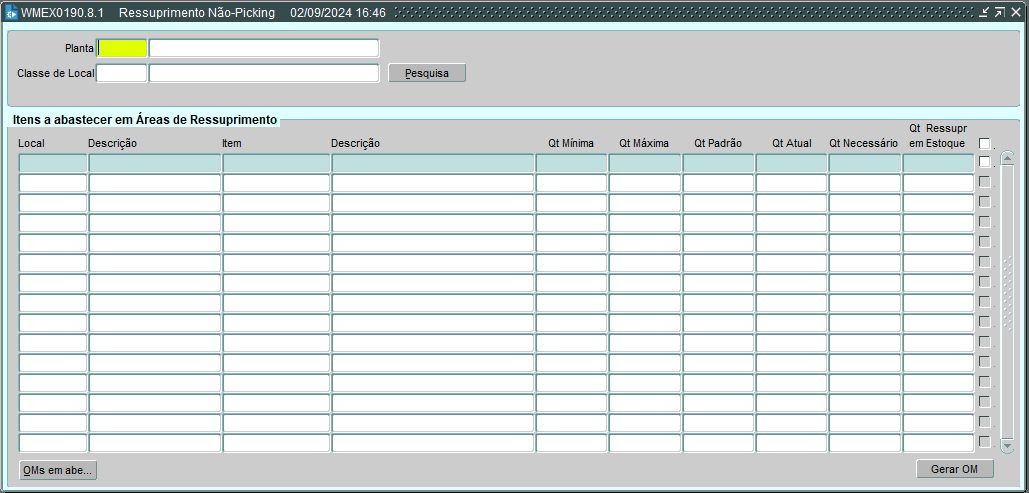Focus the Planta description field
Viewport: 1029px width, 493px height.
pyautogui.click(x=264, y=48)
